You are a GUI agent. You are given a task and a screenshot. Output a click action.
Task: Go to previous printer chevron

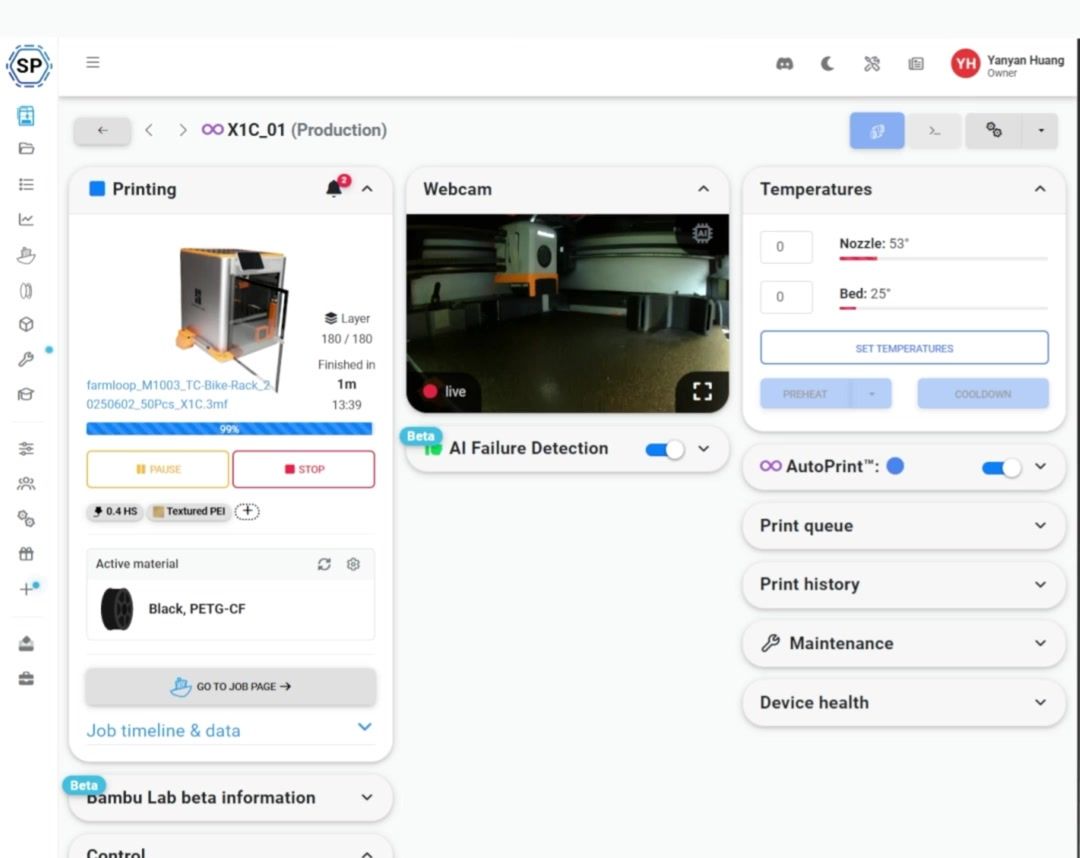(149, 130)
